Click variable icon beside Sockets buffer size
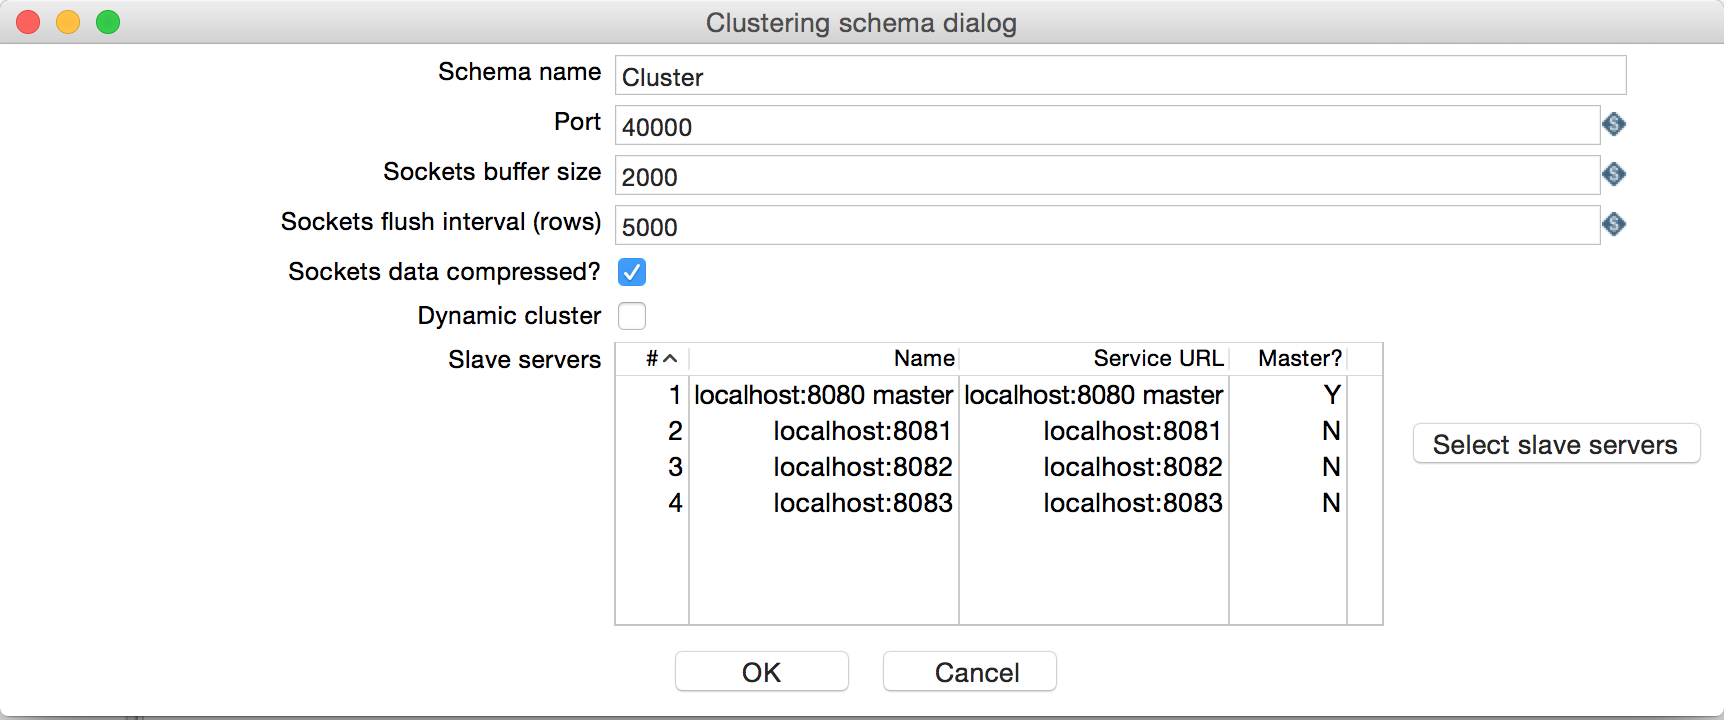 tap(1613, 174)
